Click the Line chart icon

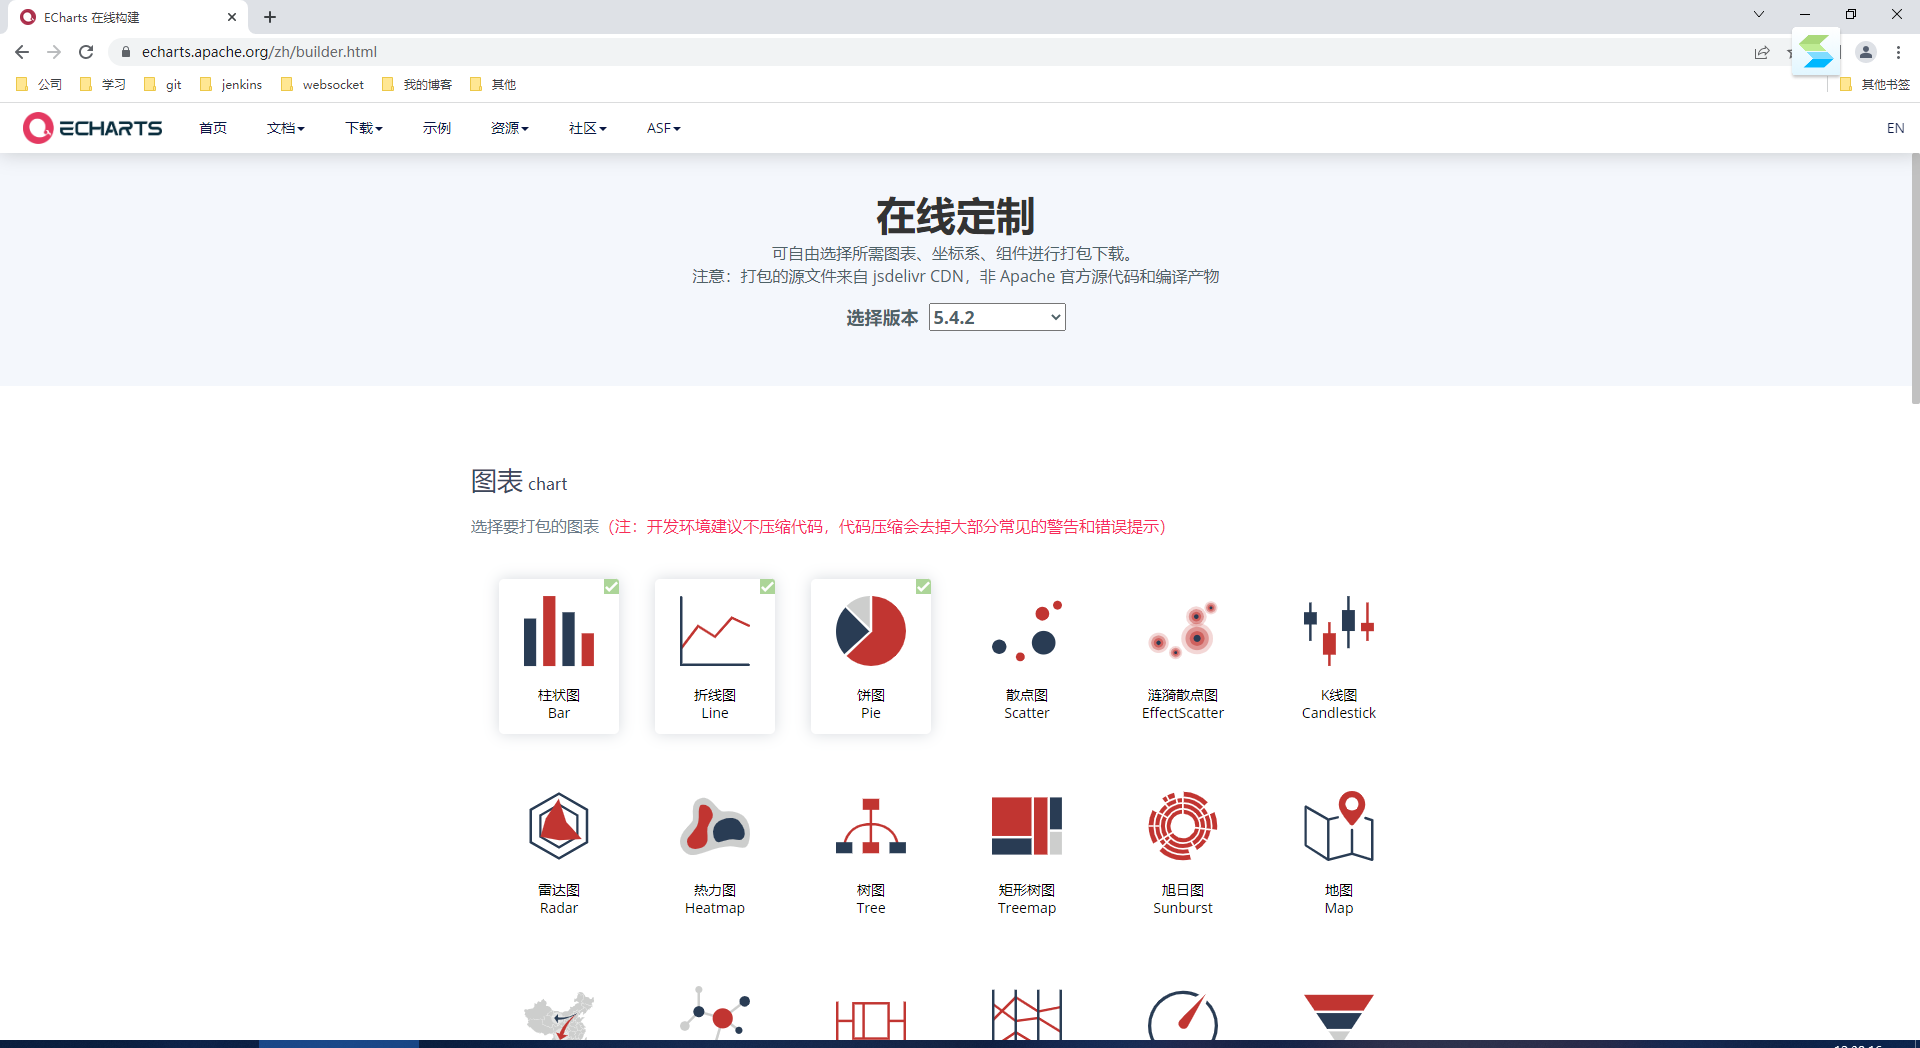[x=715, y=631]
